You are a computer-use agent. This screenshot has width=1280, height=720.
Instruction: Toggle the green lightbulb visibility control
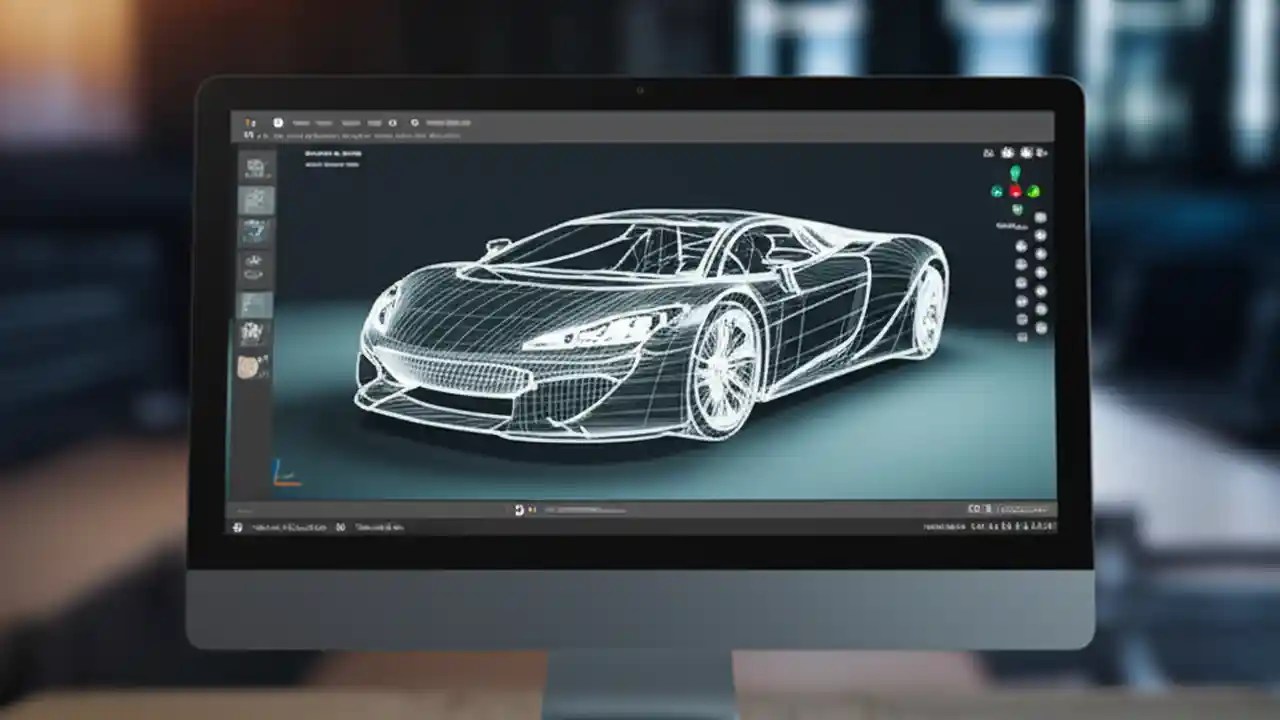click(x=1015, y=172)
